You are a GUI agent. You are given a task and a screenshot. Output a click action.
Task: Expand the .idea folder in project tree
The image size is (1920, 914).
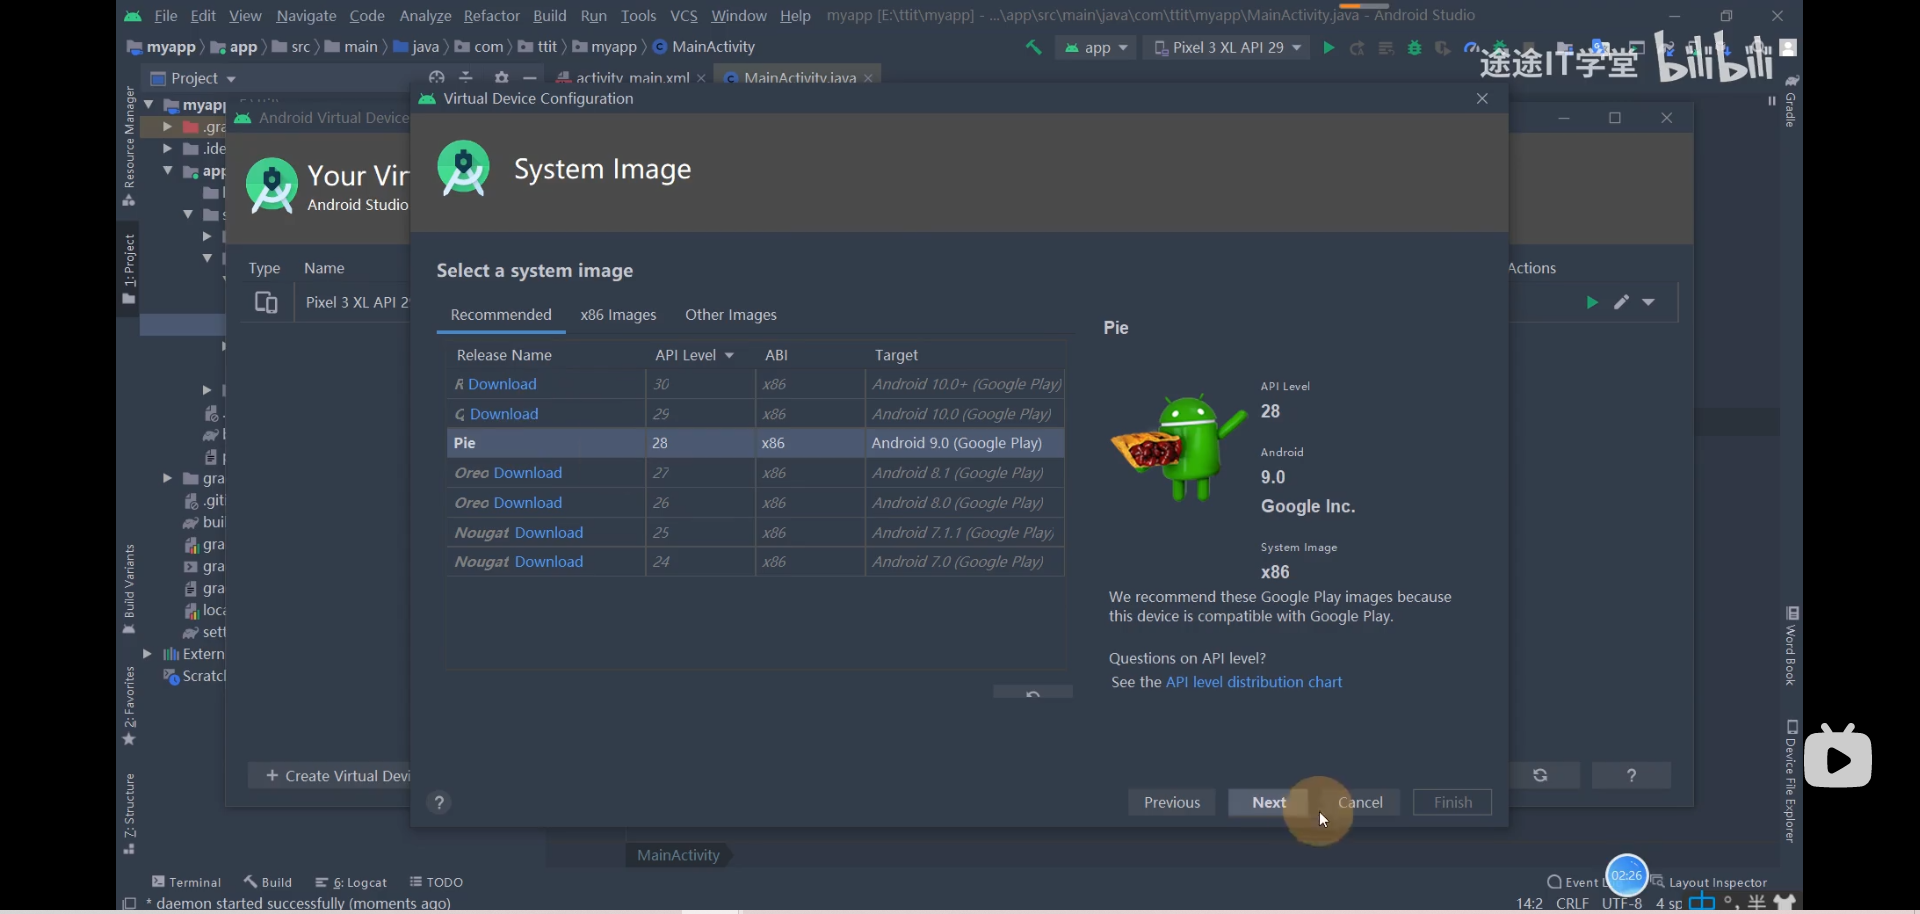pos(167,148)
